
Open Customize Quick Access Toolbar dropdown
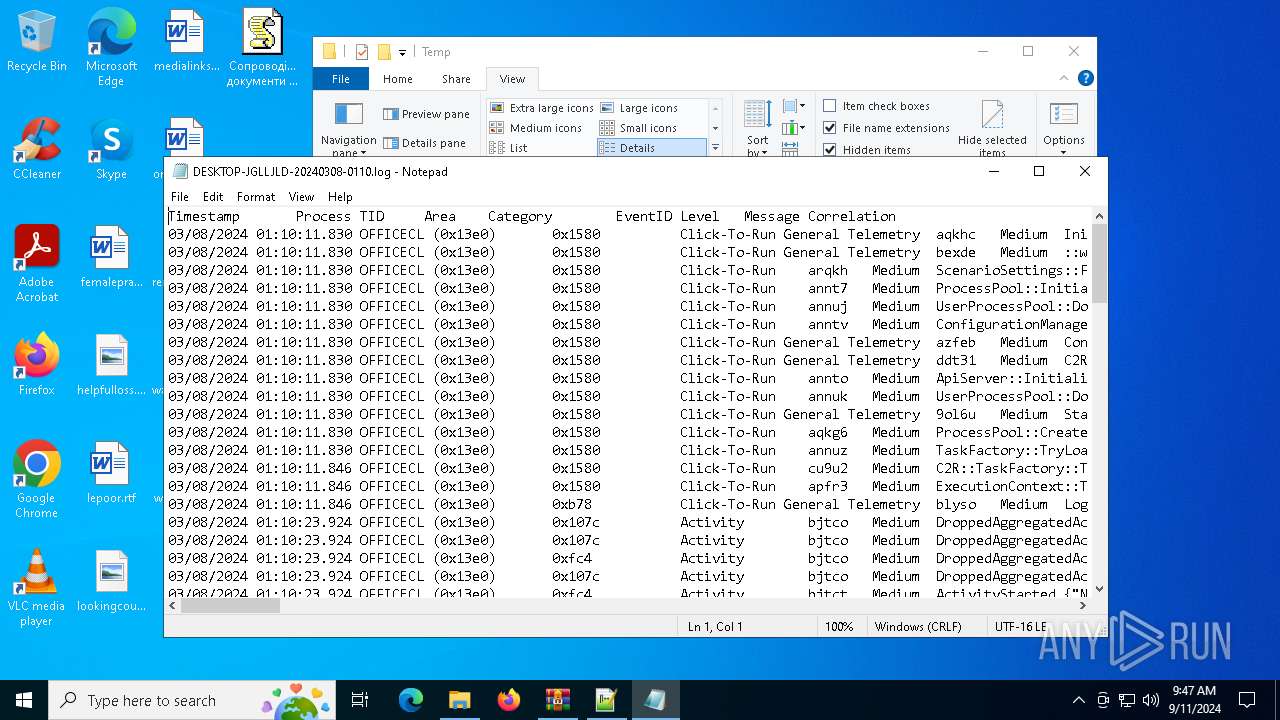pos(402,53)
